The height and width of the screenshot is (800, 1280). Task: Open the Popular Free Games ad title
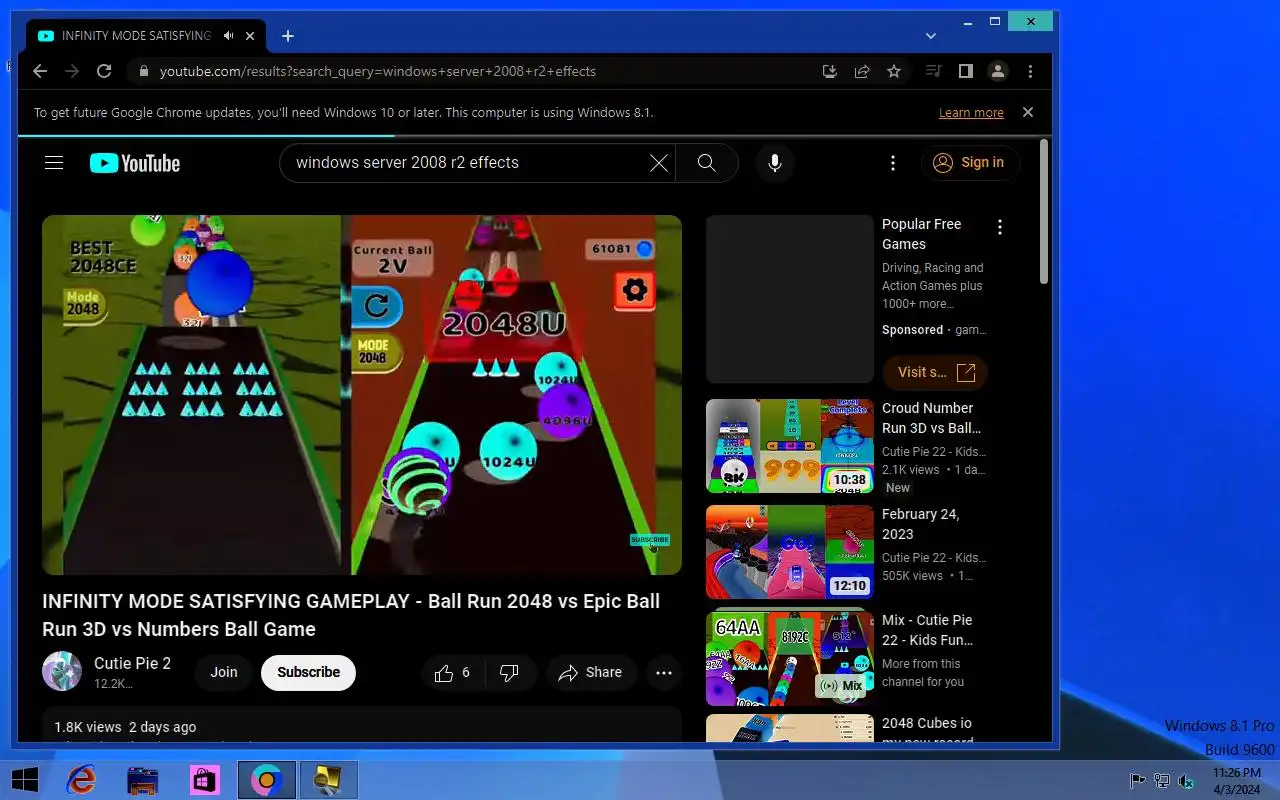[x=921, y=234]
